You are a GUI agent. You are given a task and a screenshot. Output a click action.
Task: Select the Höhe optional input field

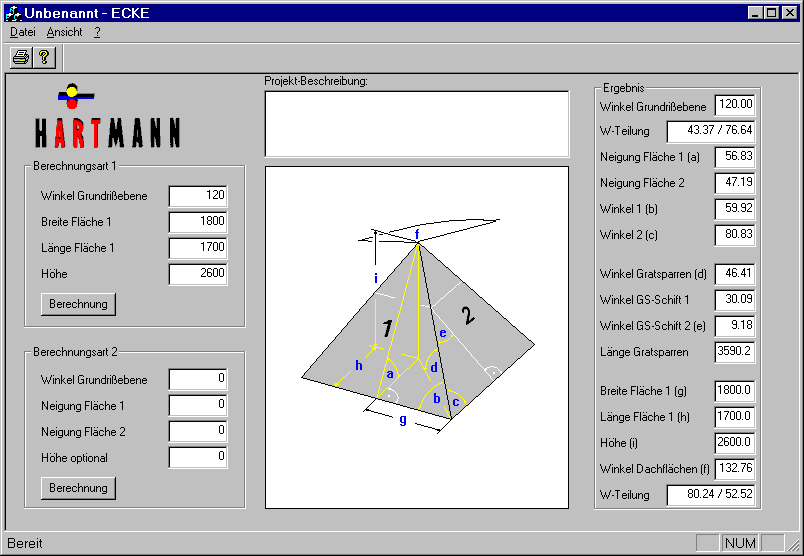click(x=198, y=458)
